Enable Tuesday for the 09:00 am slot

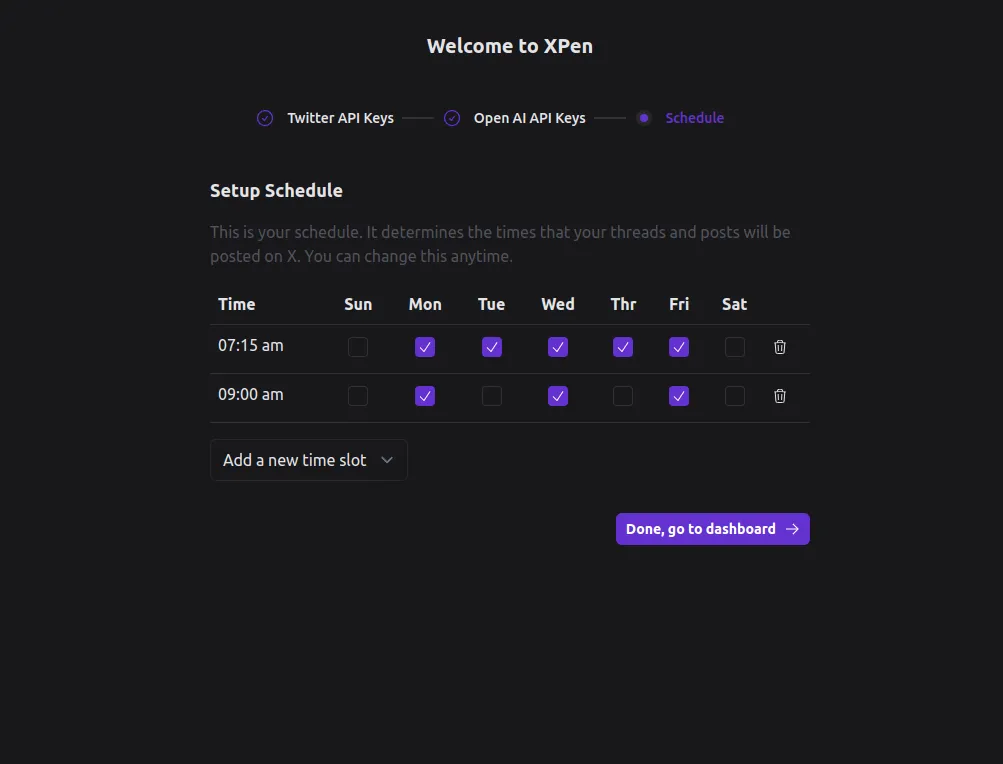[x=491, y=396]
